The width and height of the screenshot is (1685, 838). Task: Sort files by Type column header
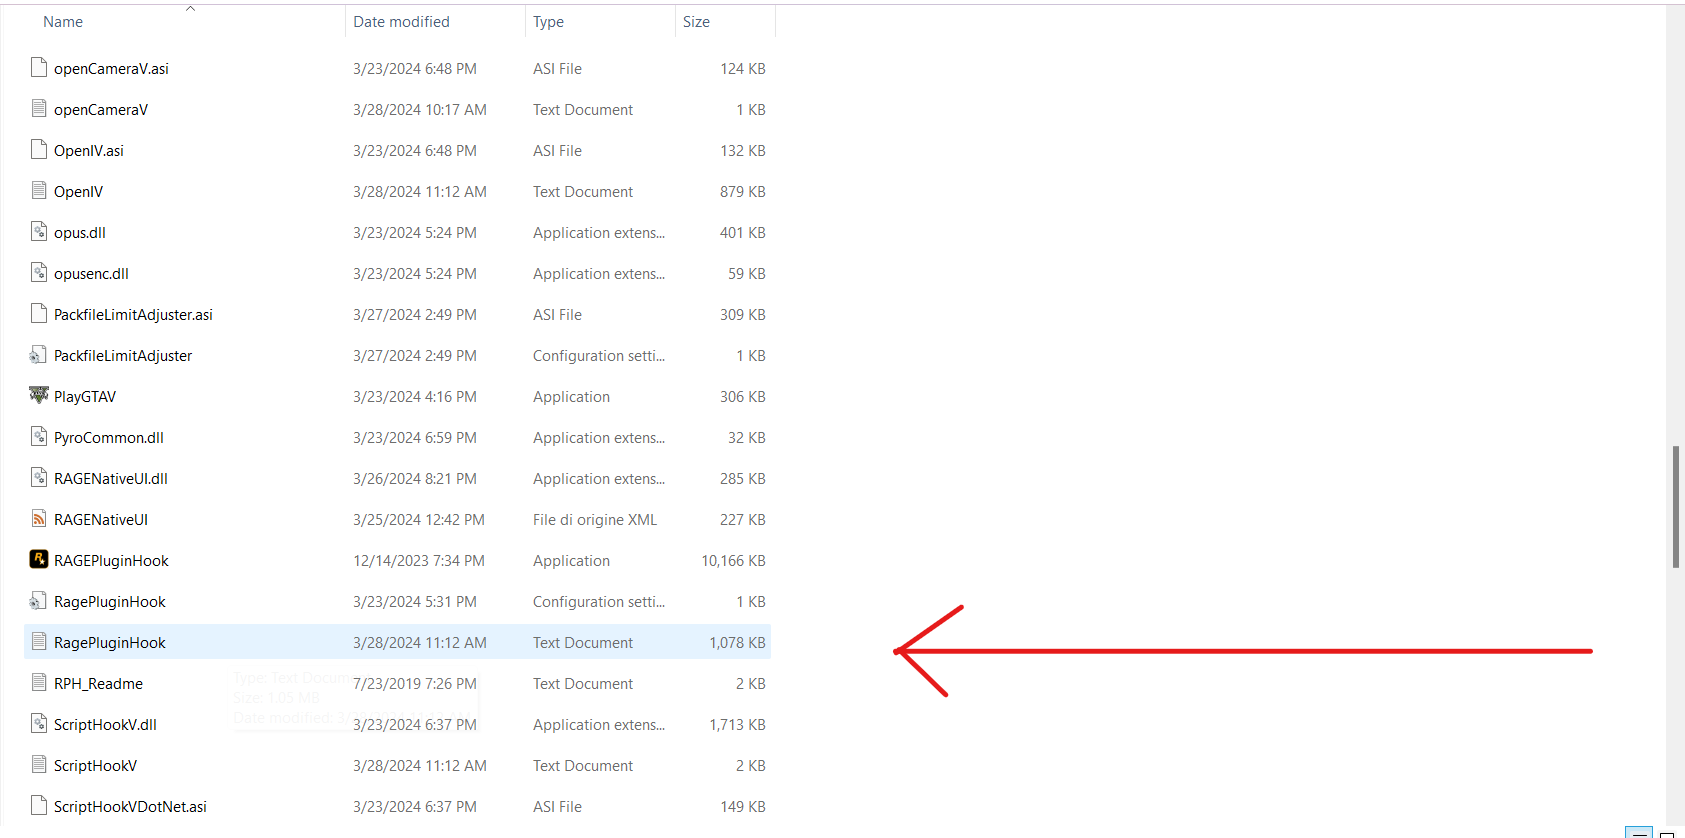coord(548,22)
